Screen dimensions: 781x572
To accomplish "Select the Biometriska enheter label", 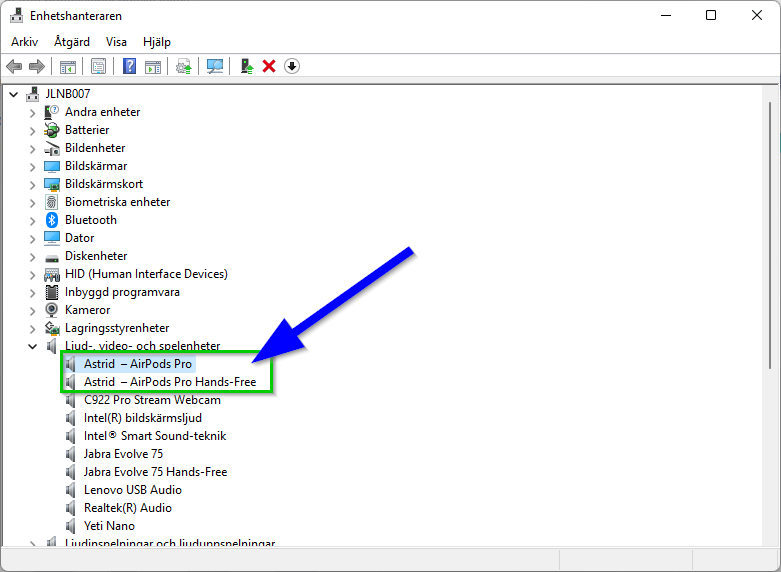I will [118, 202].
